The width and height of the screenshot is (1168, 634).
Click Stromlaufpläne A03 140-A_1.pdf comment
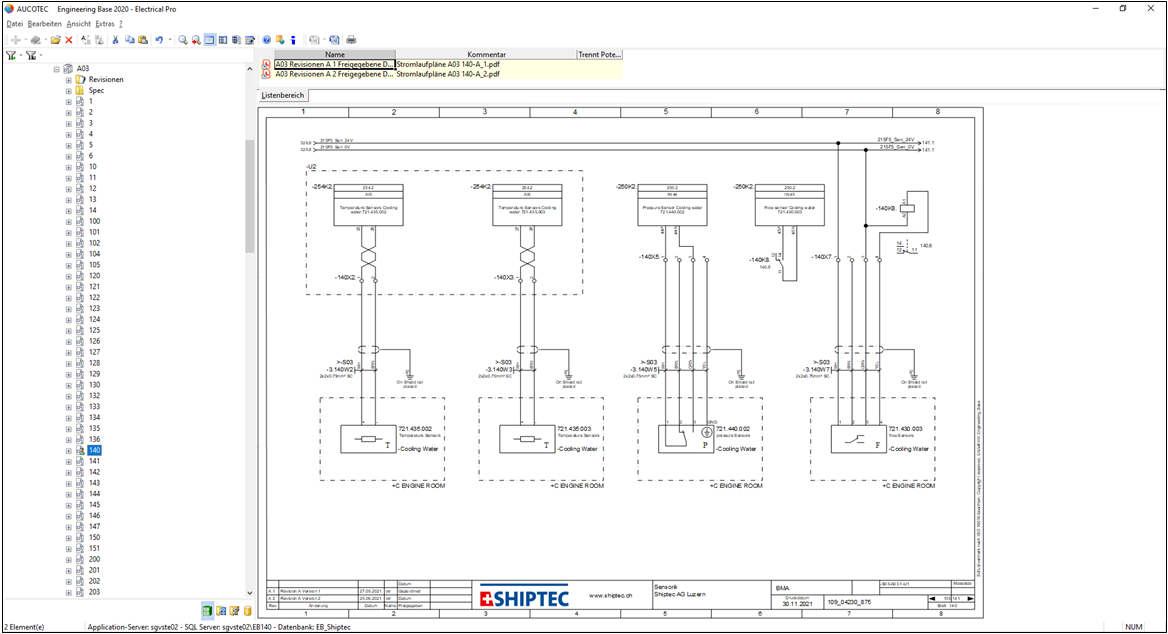(x=448, y=65)
